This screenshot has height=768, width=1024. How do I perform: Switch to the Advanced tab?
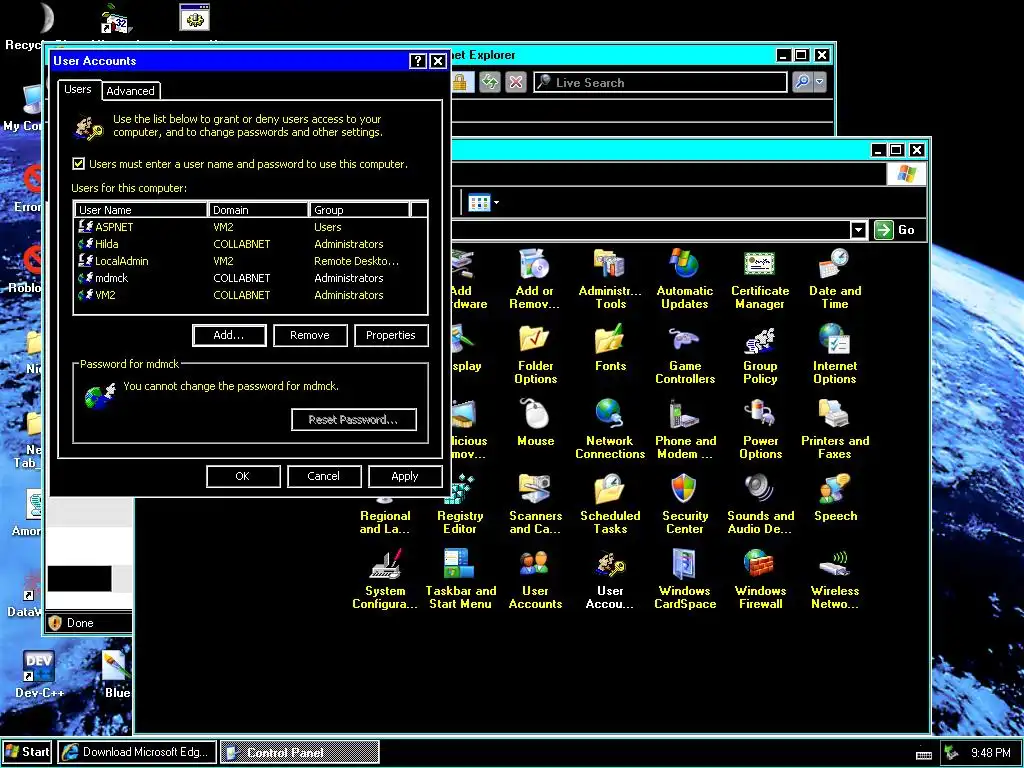coord(131,91)
